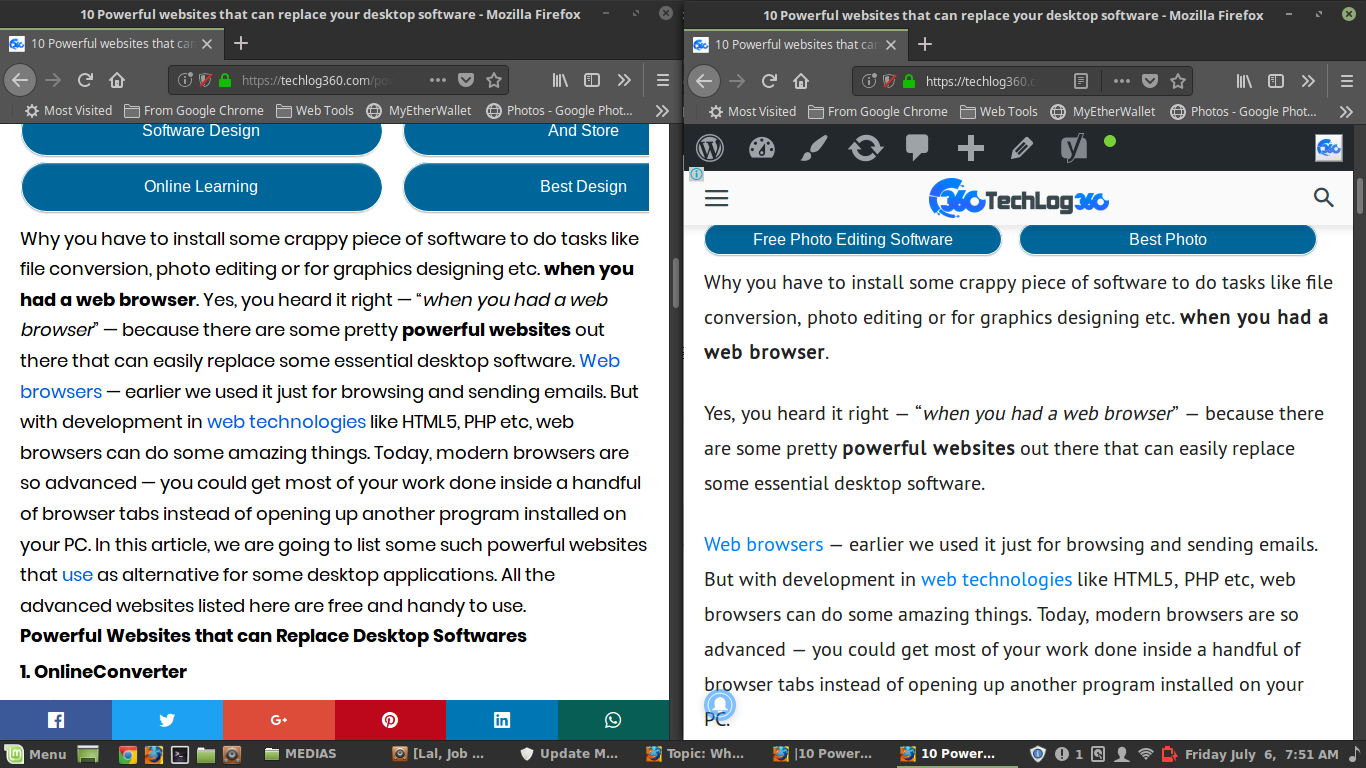Save to Pocket in left Firefox window
1366x768 pixels.
tap(466, 80)
